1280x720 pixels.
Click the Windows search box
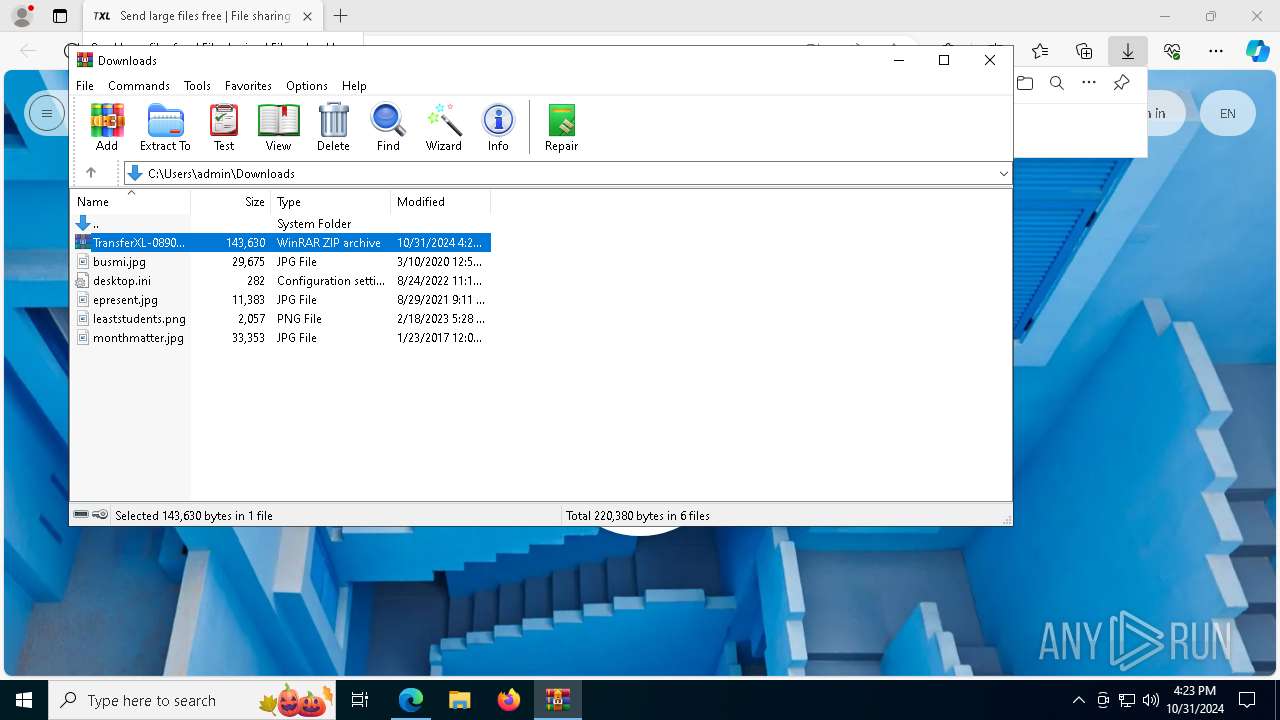(191, 700)
